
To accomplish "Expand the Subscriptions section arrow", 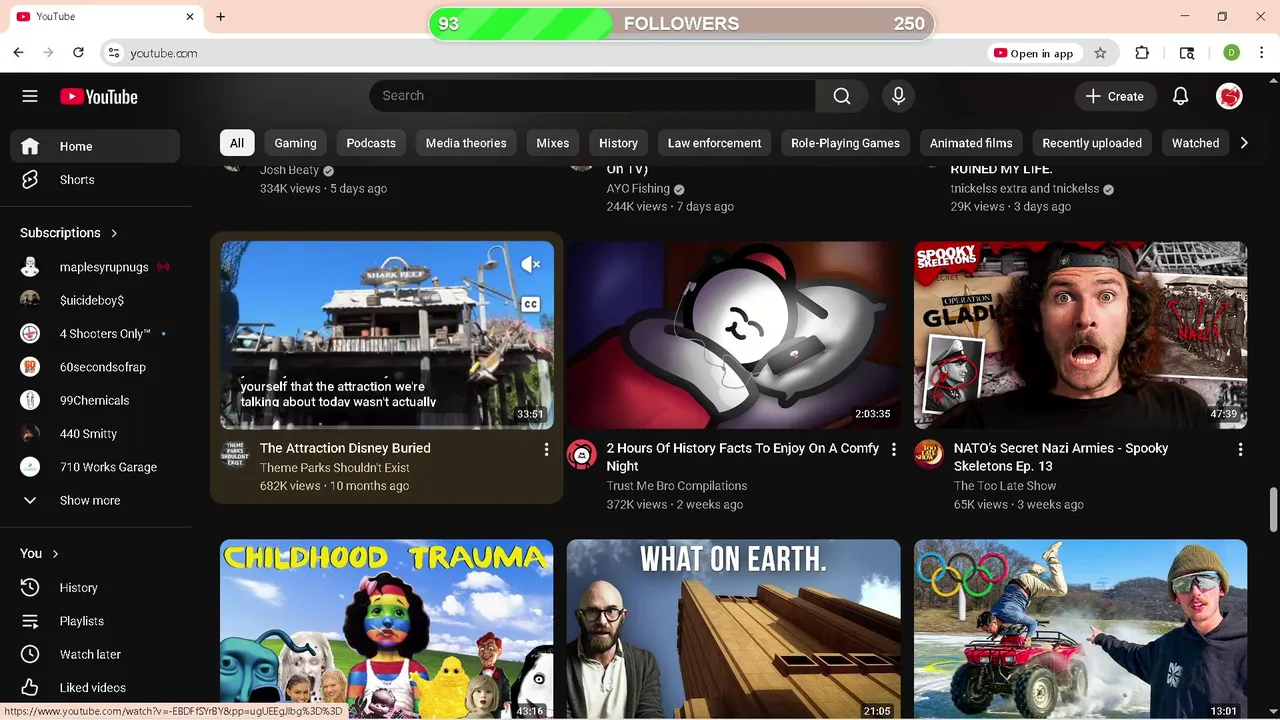I will click(114, 233).
